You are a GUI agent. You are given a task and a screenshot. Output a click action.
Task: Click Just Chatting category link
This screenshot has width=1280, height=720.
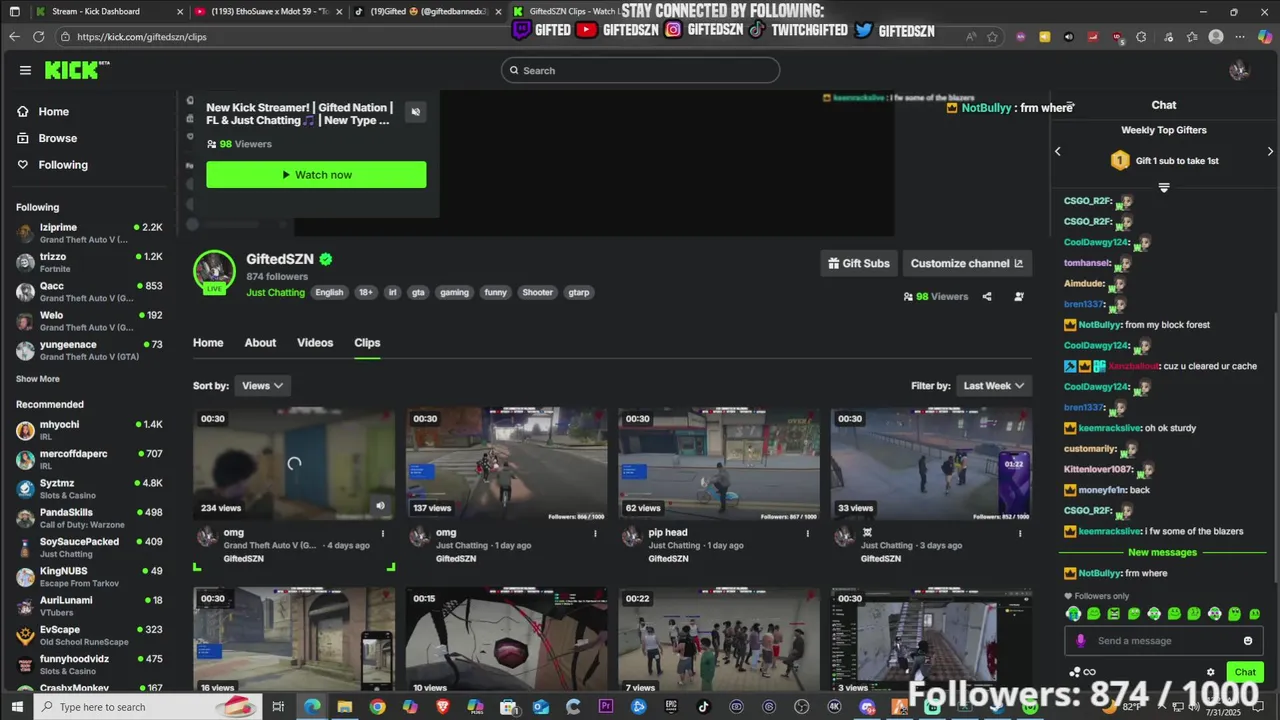(276, 293)
